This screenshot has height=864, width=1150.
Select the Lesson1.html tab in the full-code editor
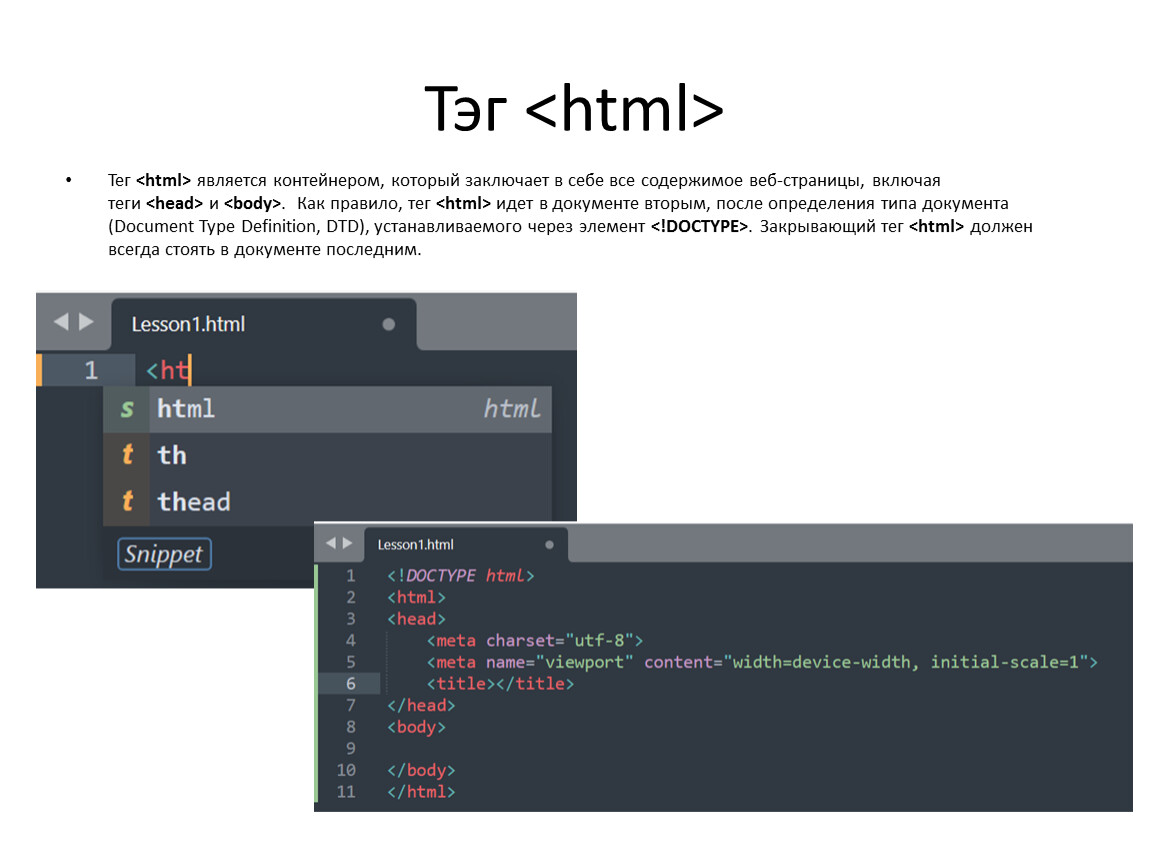coord(415,545)
